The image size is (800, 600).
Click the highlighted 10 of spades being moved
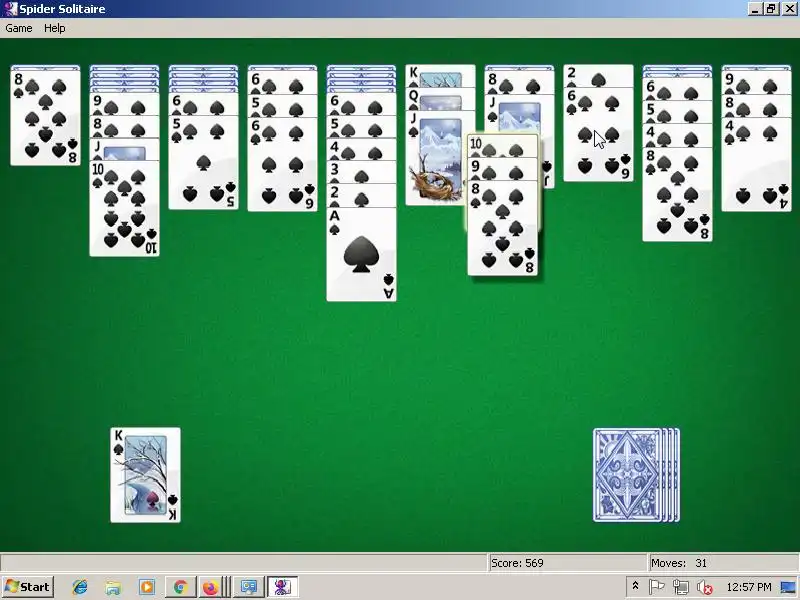pyautogui.click(x=503, y=146)
